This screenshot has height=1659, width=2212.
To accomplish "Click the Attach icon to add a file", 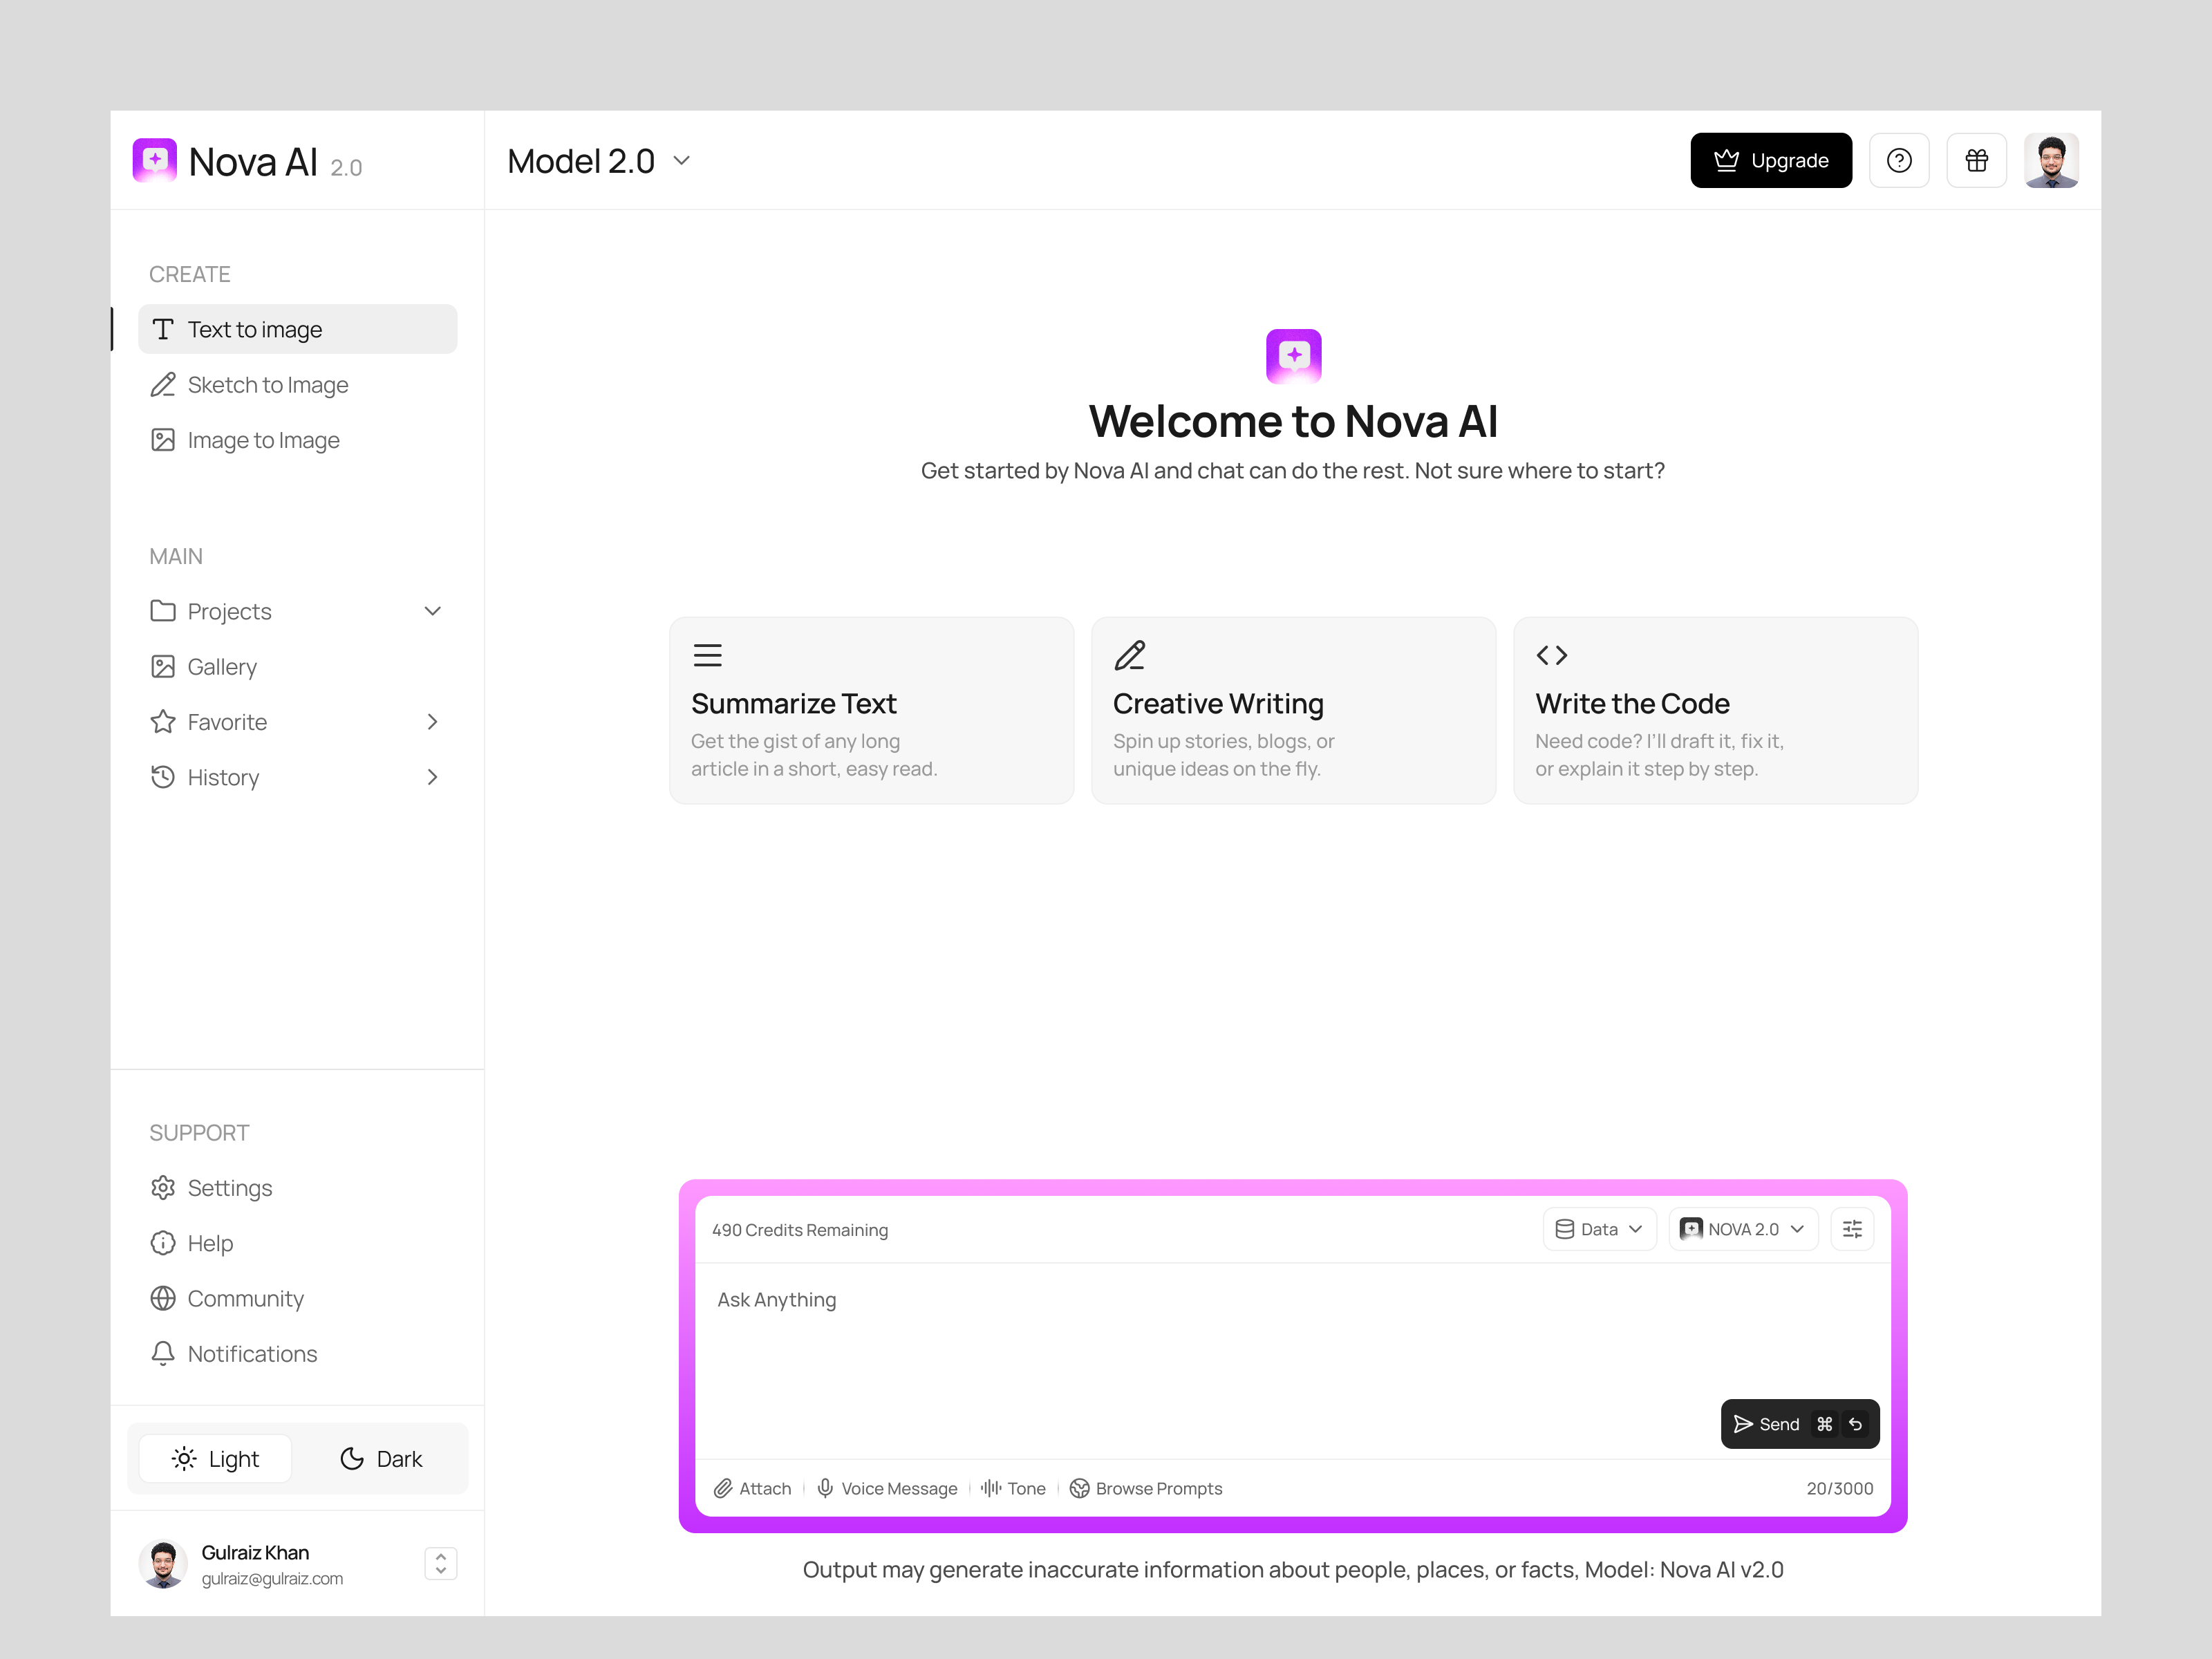I will tap(752, 1488).
